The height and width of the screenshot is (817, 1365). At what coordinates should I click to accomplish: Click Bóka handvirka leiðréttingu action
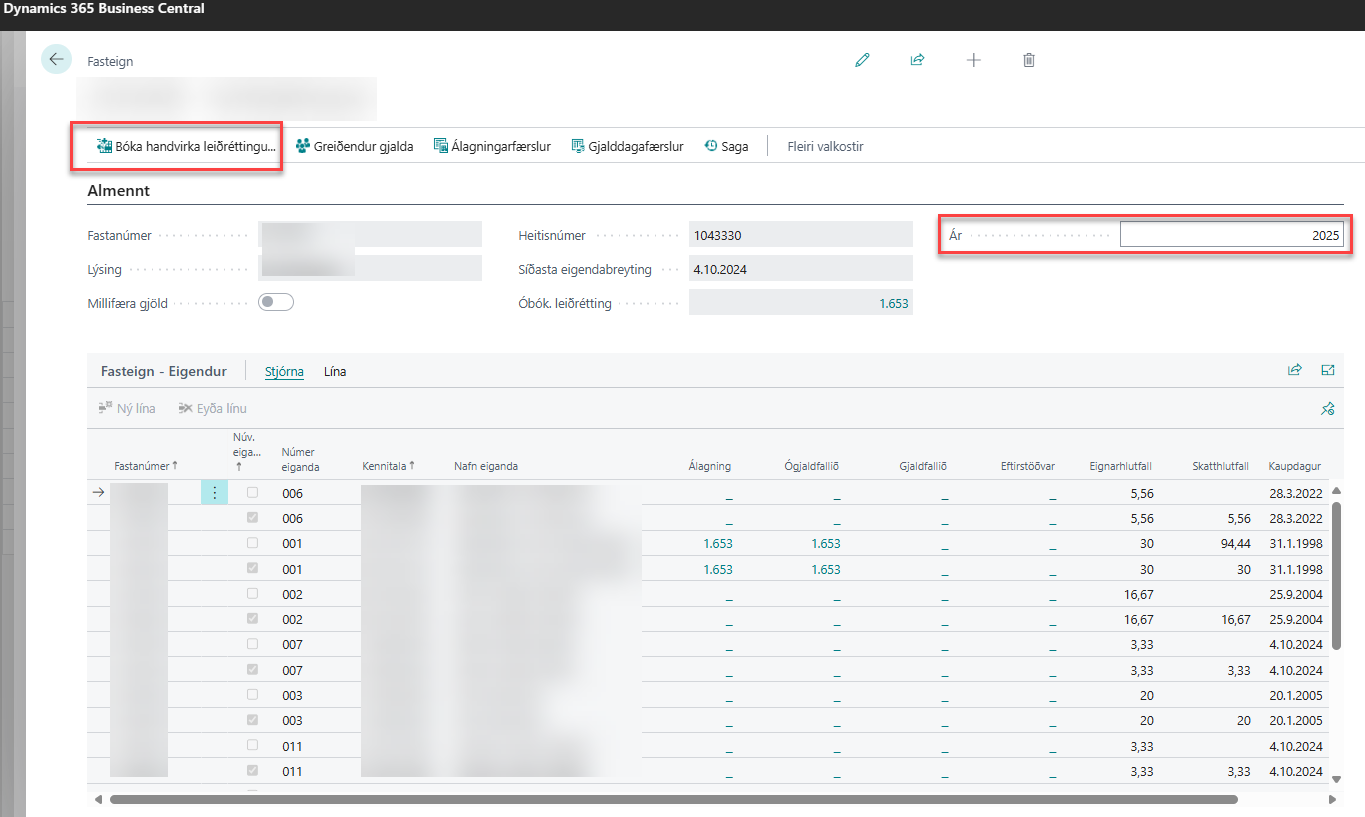[x=186, y=146]
